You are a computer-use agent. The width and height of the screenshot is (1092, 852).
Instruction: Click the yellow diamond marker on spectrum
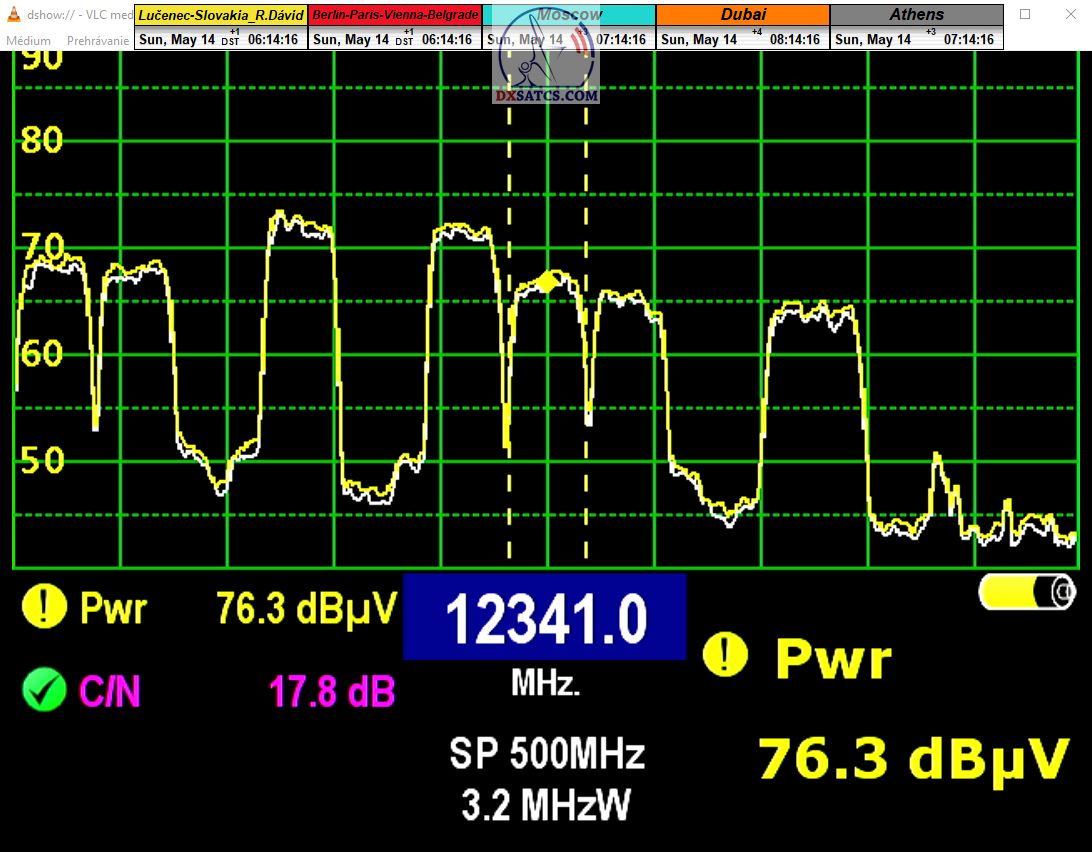[546, 282]
